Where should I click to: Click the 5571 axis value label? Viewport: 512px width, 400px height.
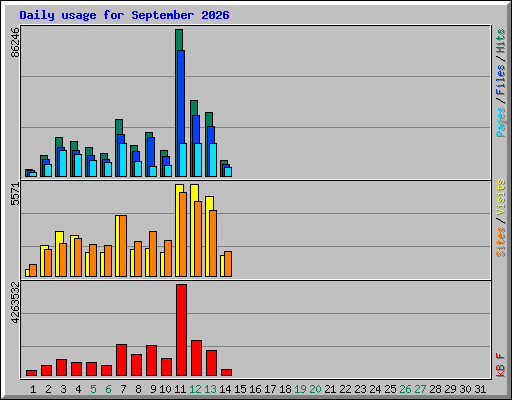coord(15,194)
